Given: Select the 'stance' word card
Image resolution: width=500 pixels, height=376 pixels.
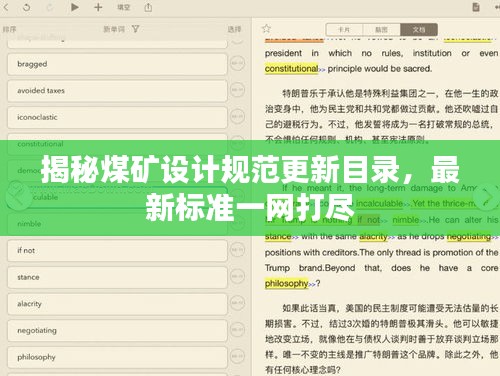Looking at the screenshot, I should click(x=117, y=277).
